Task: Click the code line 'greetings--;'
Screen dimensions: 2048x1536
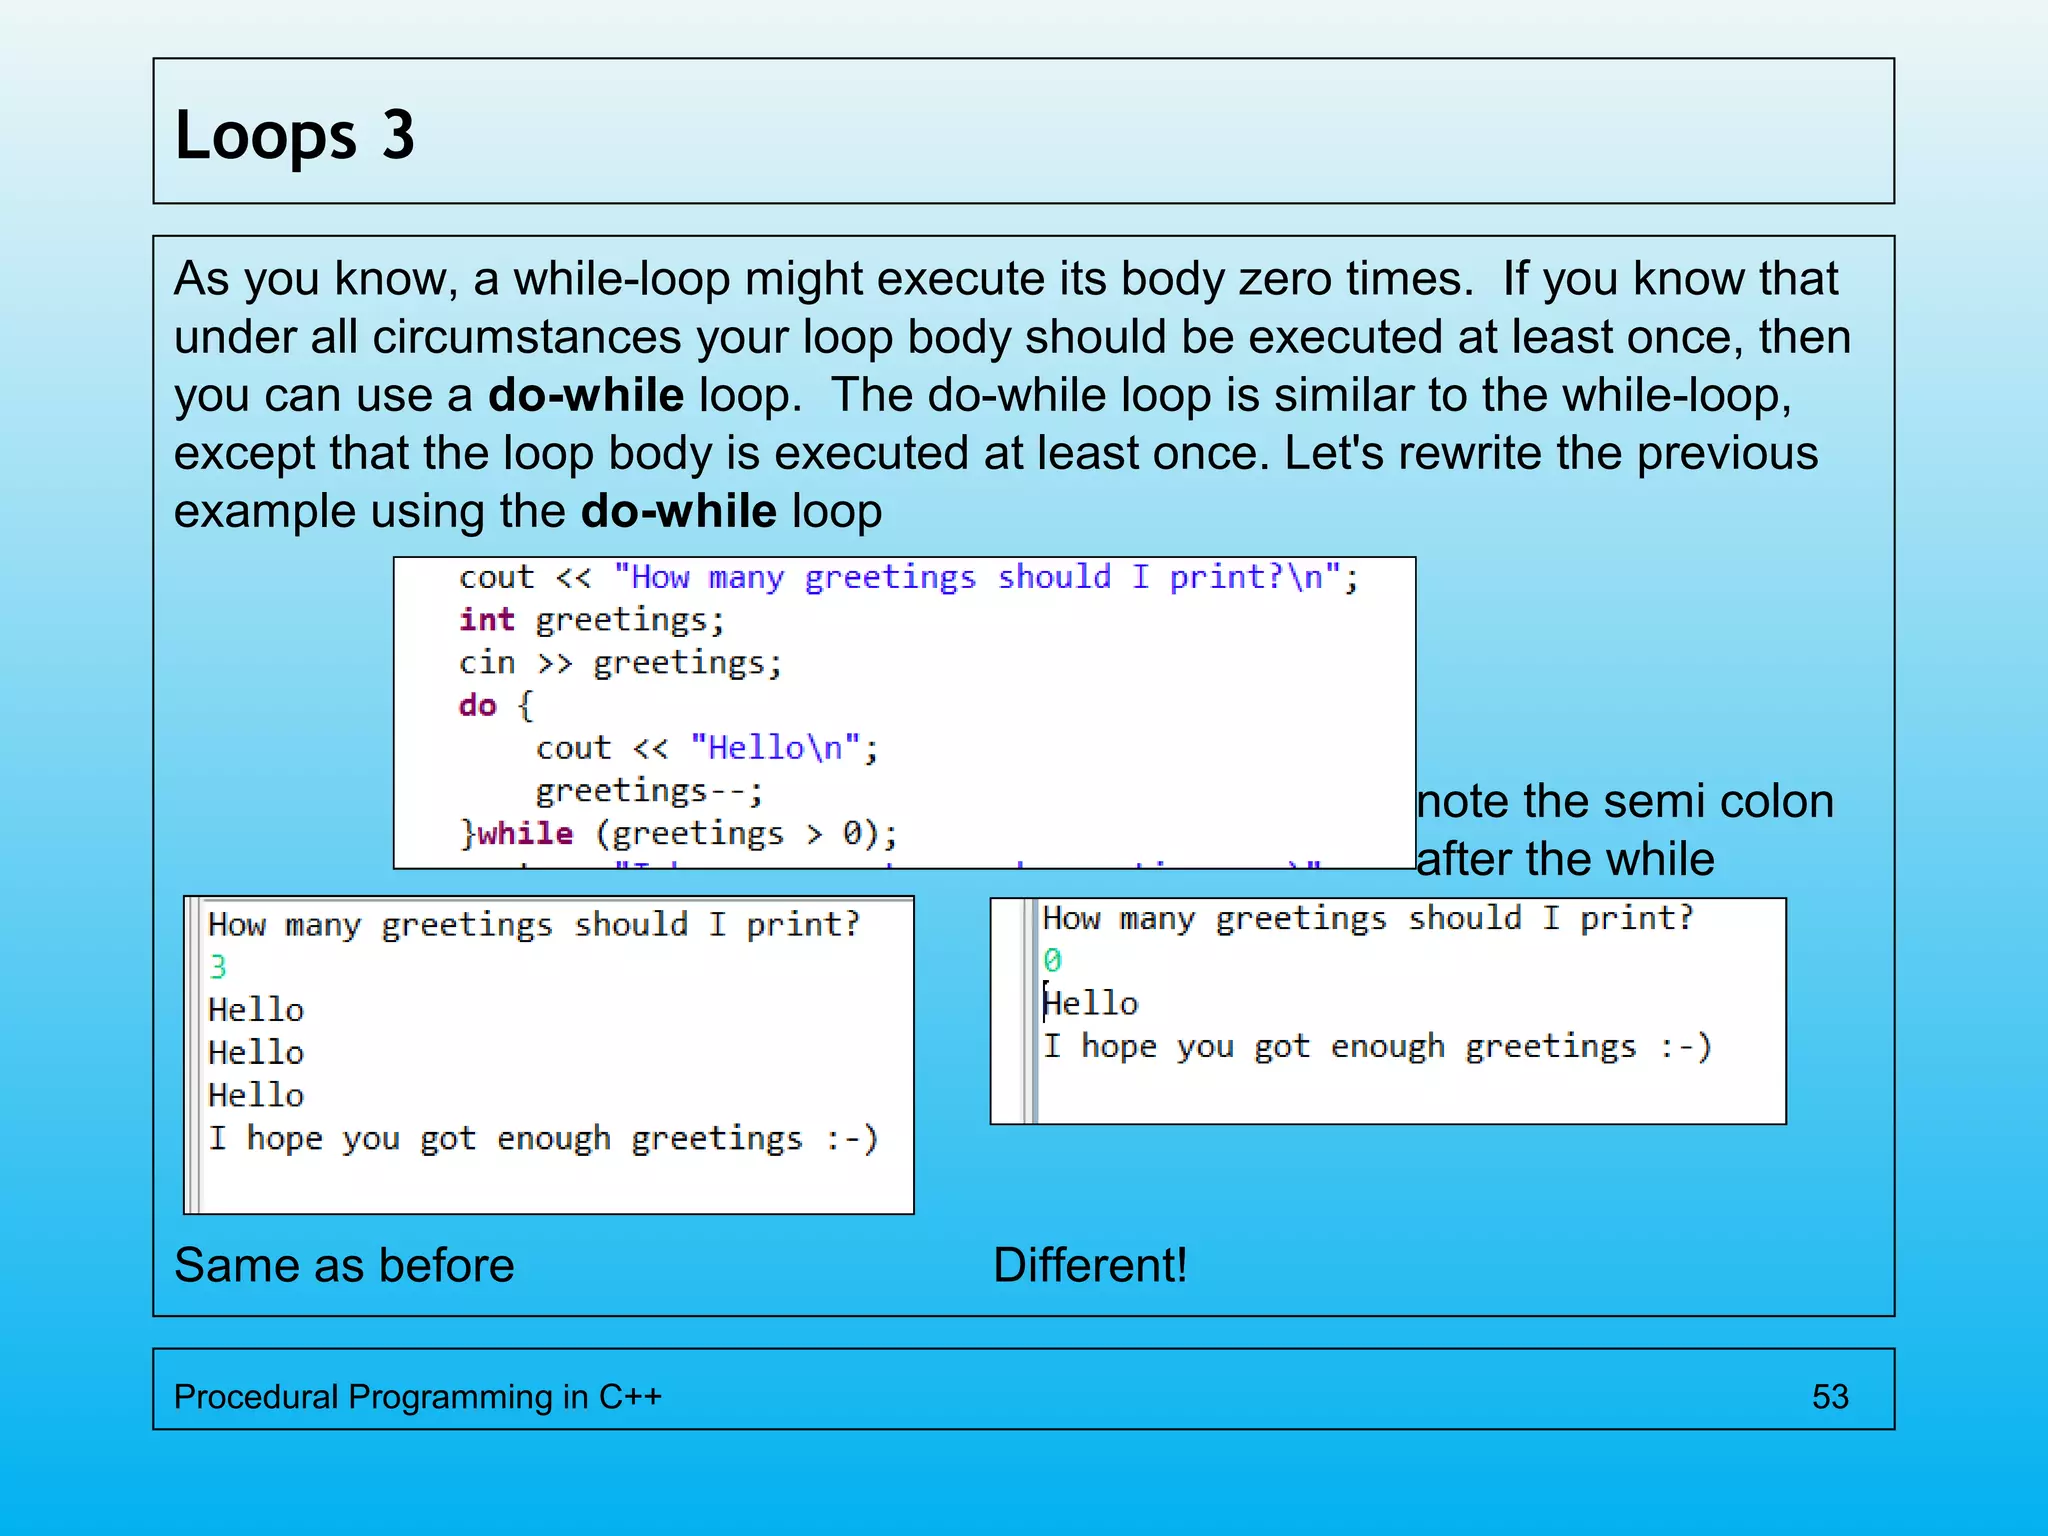Action: point(649,791)
